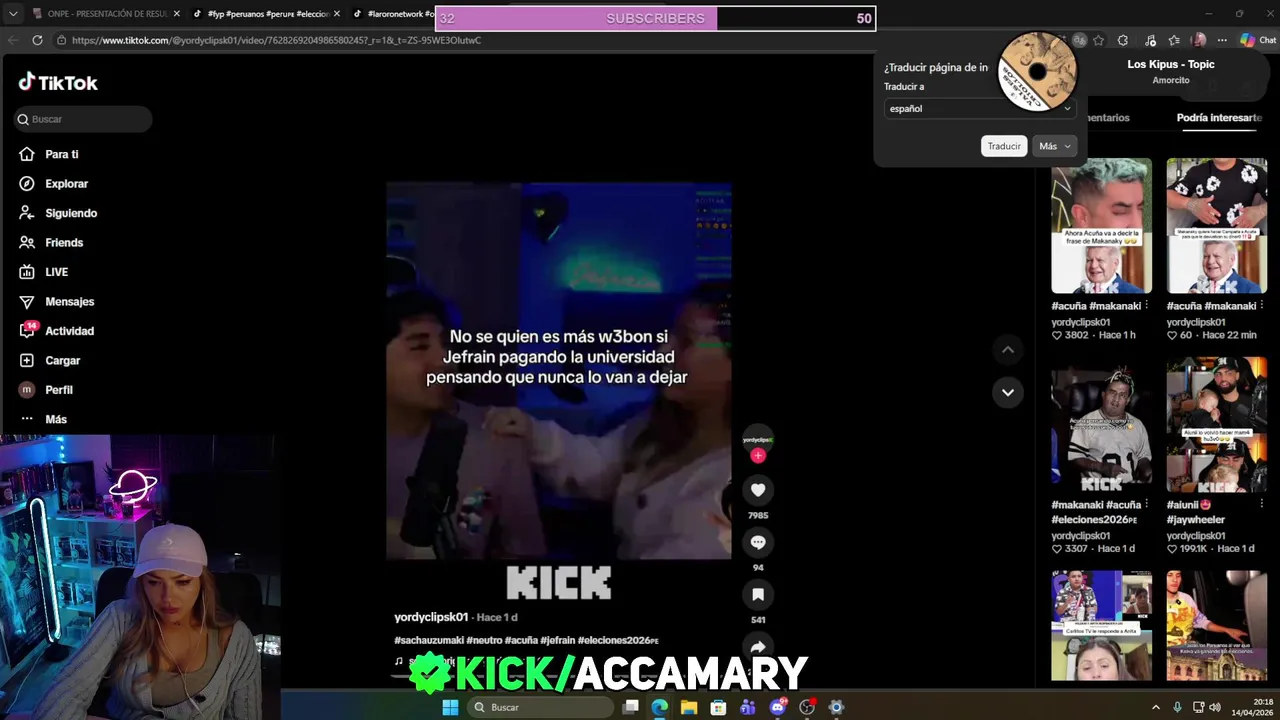Open Microsoft Store from the taskbar
Viewport: 1280px width, 720px height.
coord(718,707)
